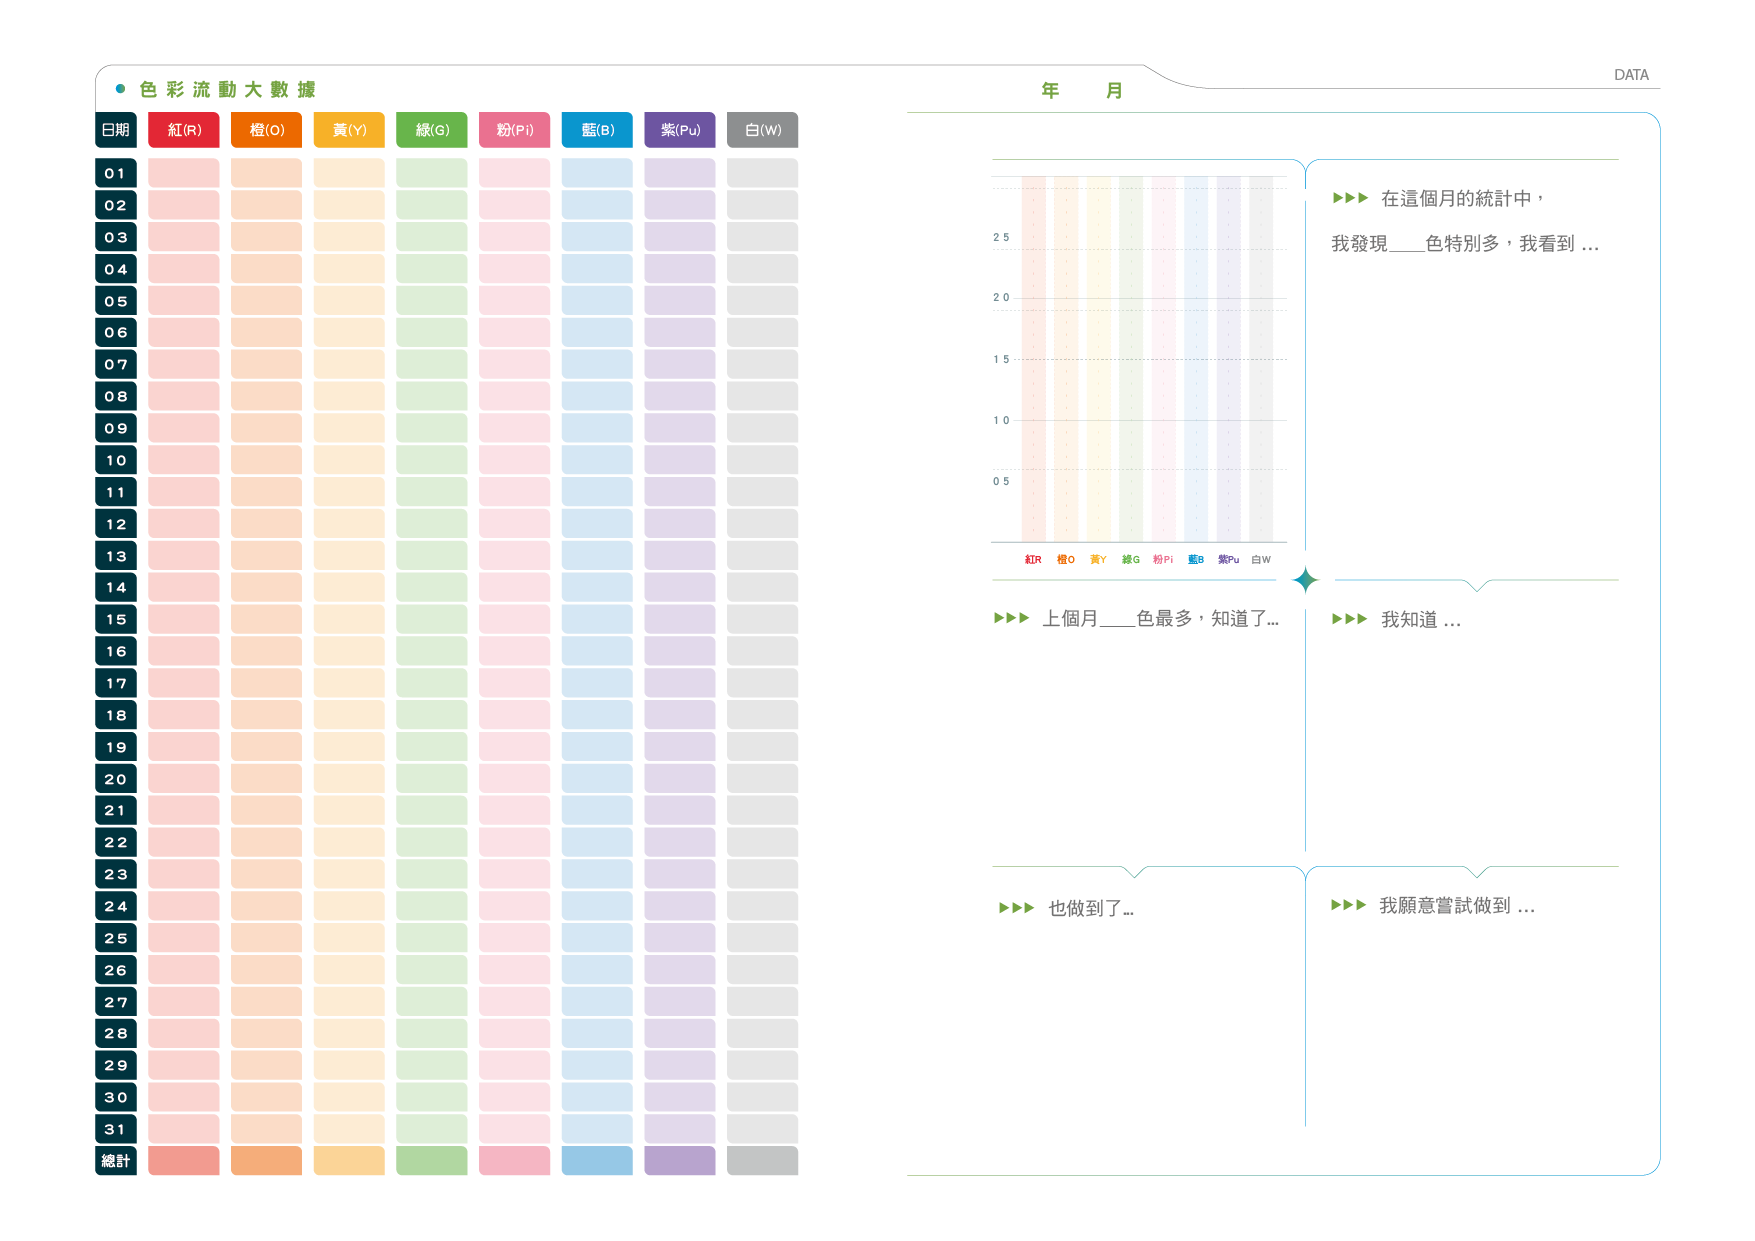This screenshot has width=1755, height=1241.
Task: Click the four-point star icon between panels
Action: pyautogui.click(x=1305, y=580)
